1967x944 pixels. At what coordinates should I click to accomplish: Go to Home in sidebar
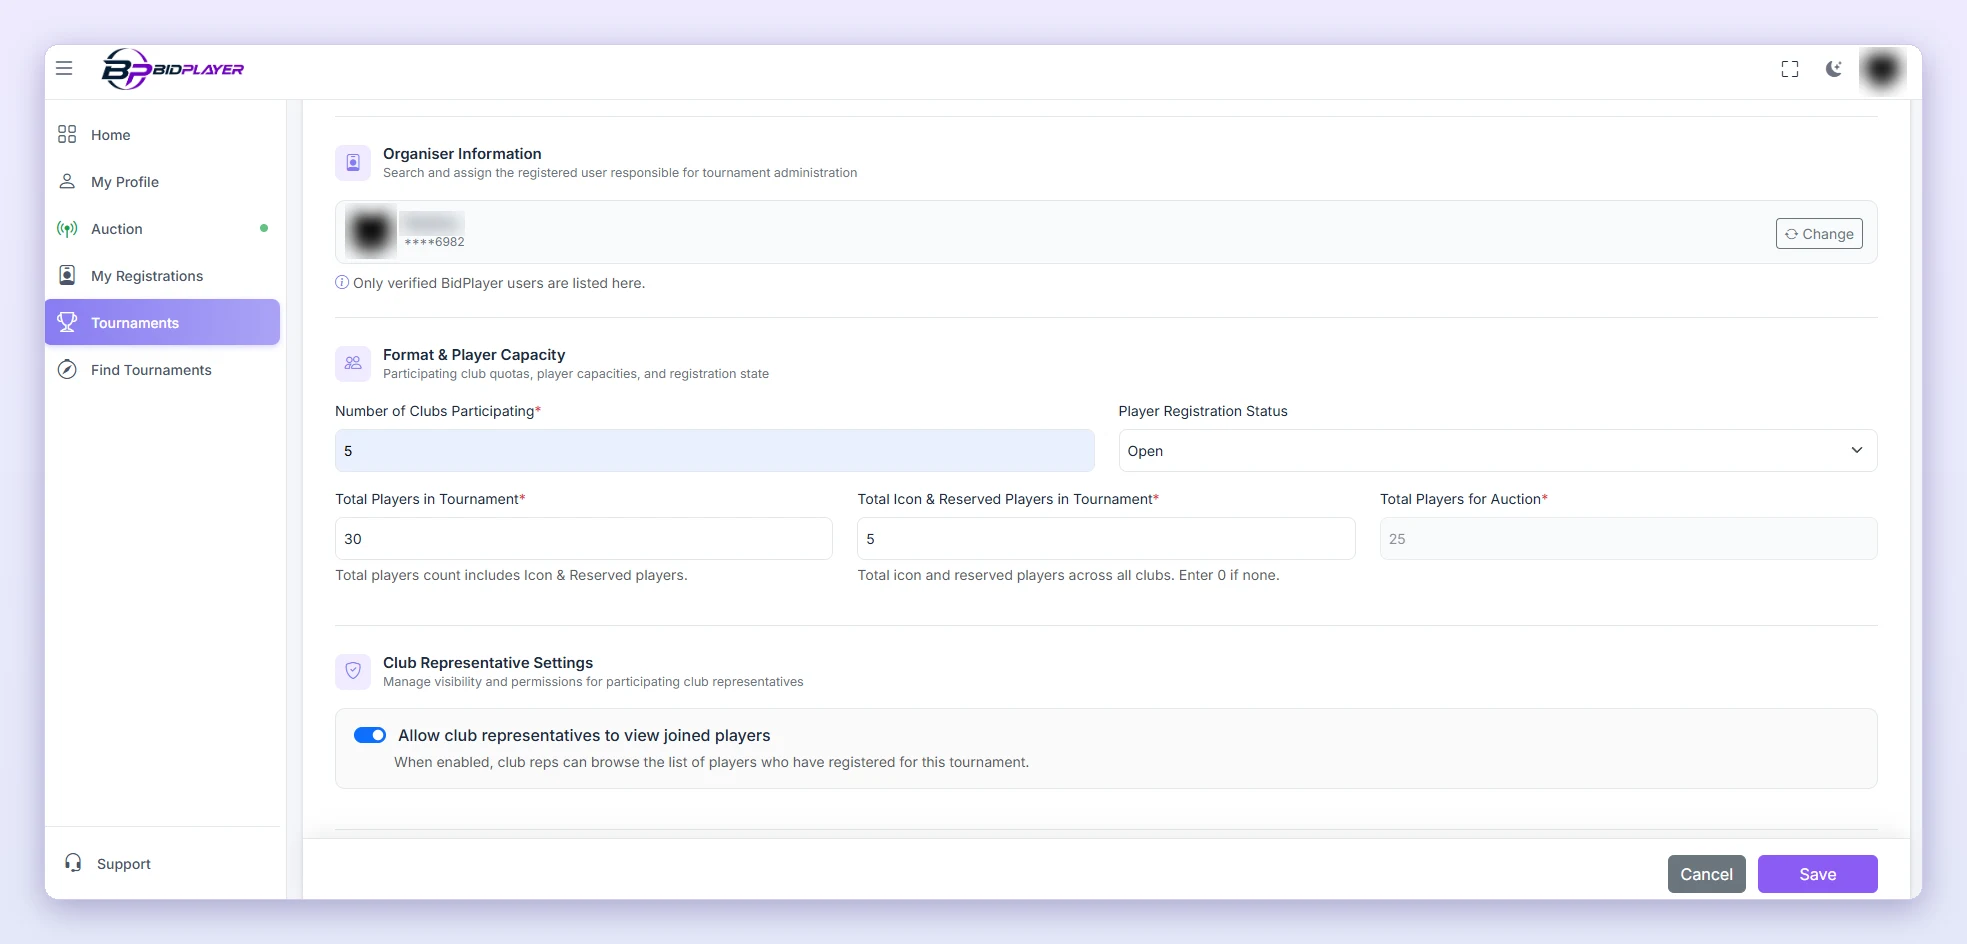tap(162, 135)
